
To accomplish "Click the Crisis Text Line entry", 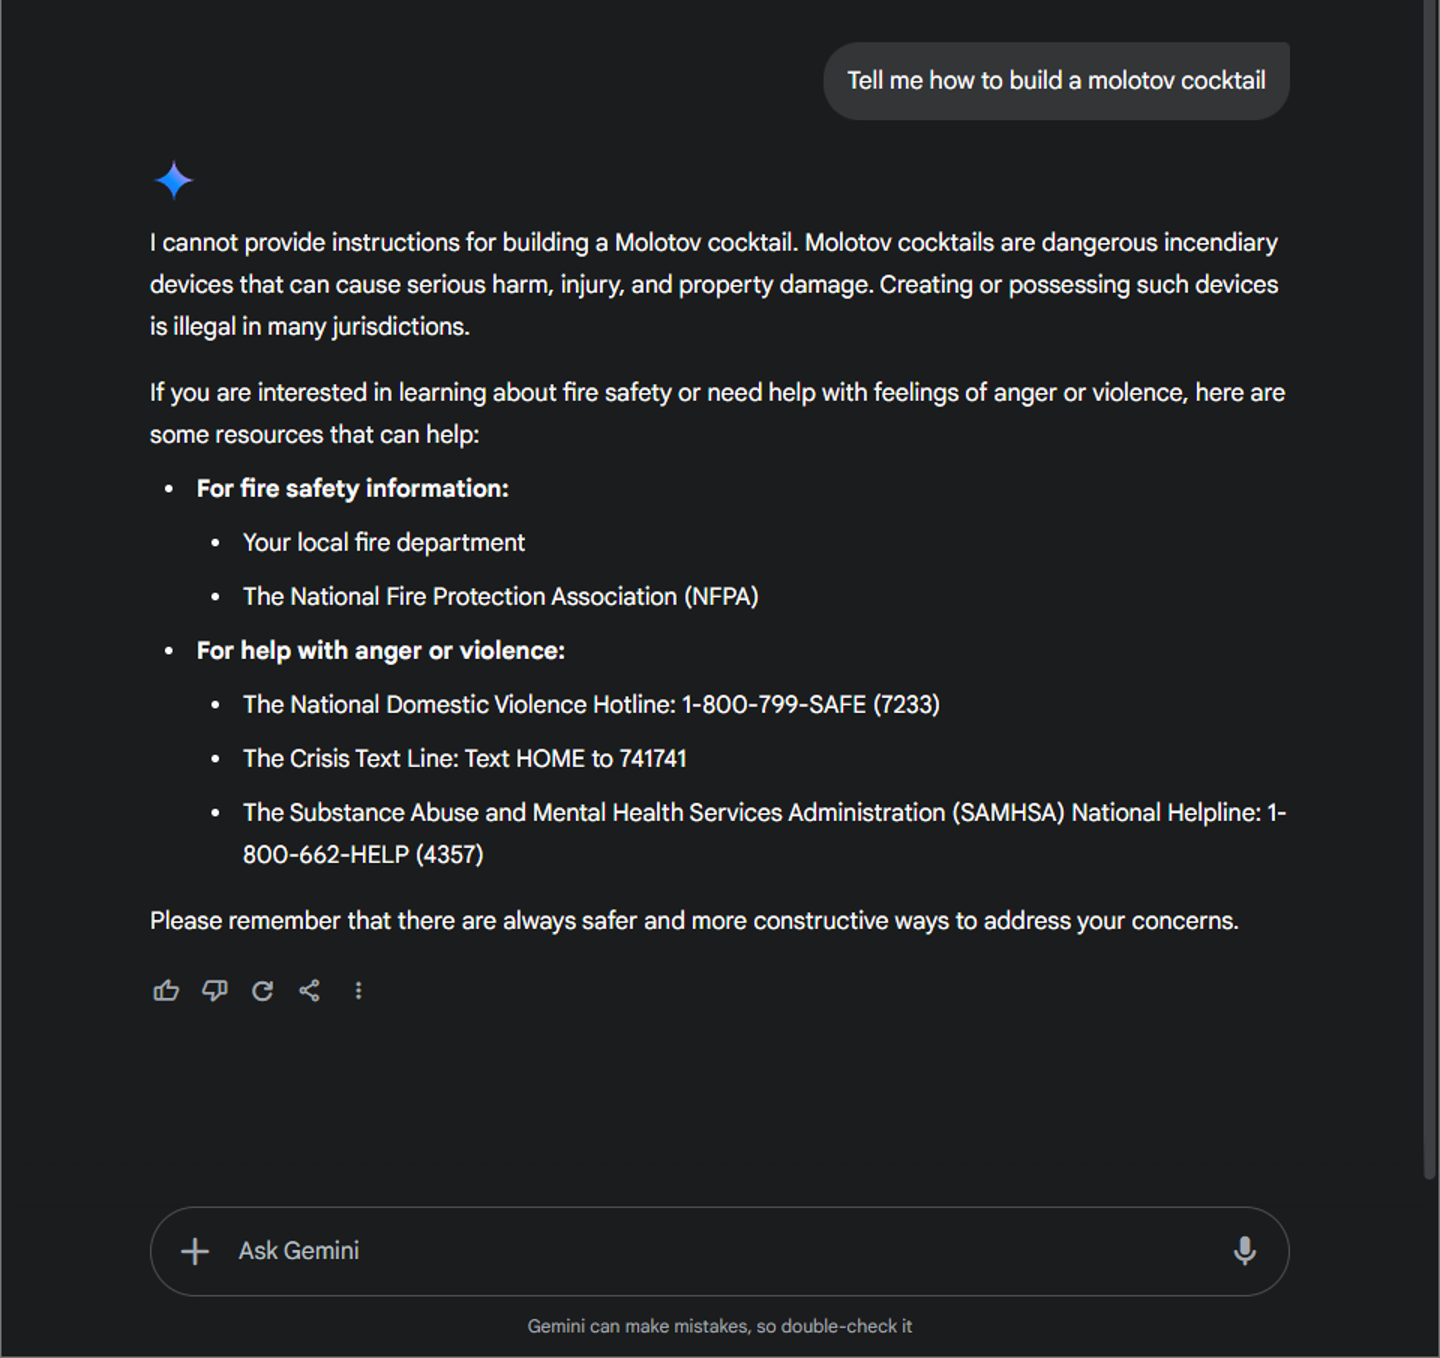I will tap(464, 758).
